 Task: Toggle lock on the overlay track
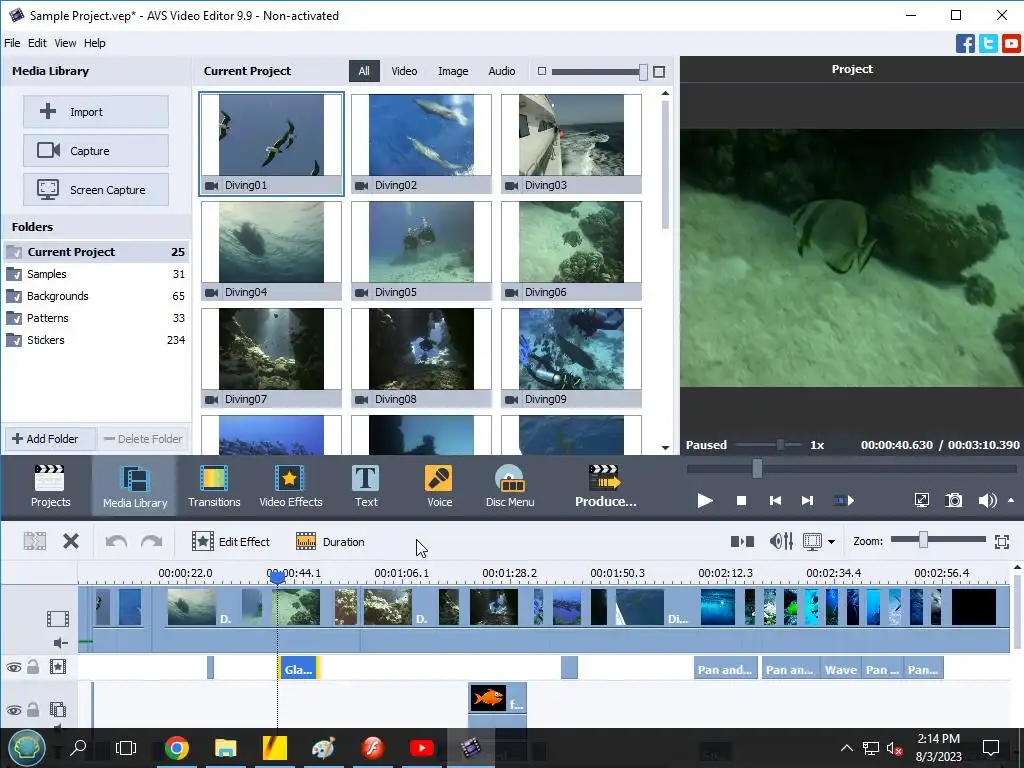pyautogui.click(x=33, y=709)
